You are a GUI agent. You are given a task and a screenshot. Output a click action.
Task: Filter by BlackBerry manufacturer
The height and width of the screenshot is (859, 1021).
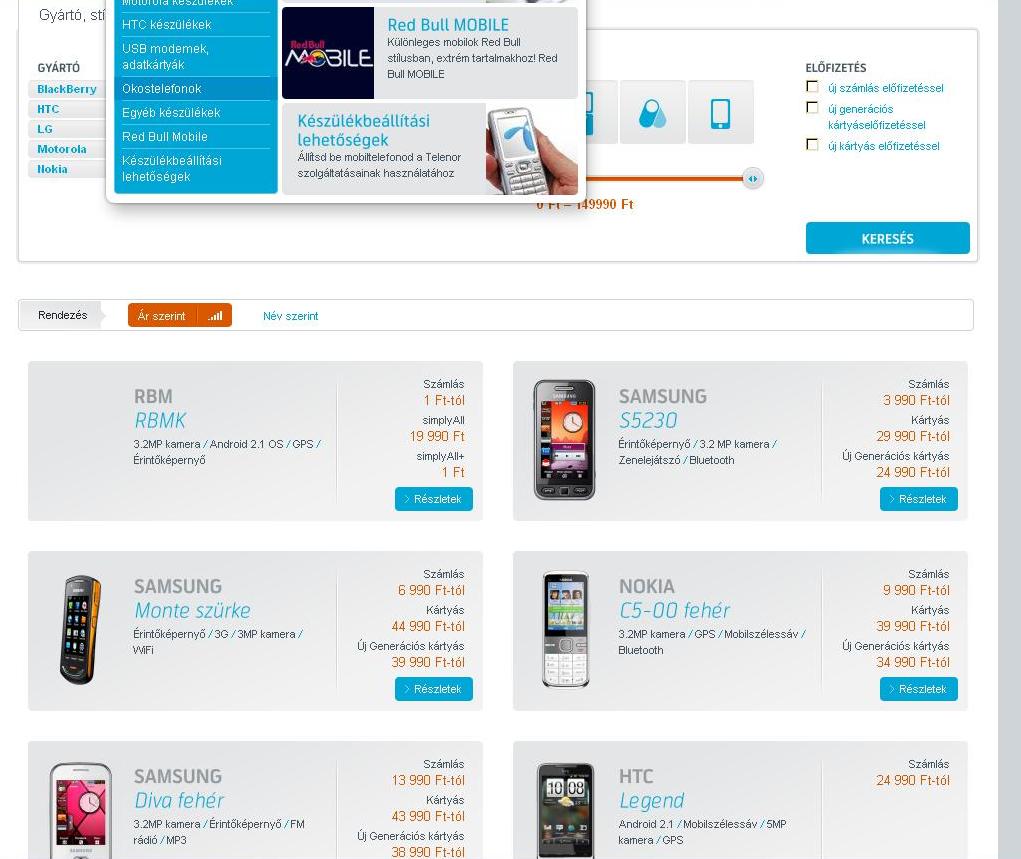(x=67, y=89)
